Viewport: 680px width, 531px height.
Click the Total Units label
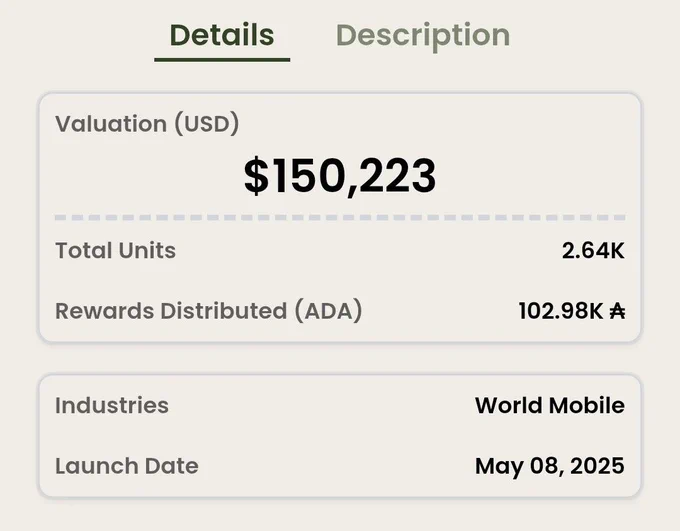tap(115, 251)
